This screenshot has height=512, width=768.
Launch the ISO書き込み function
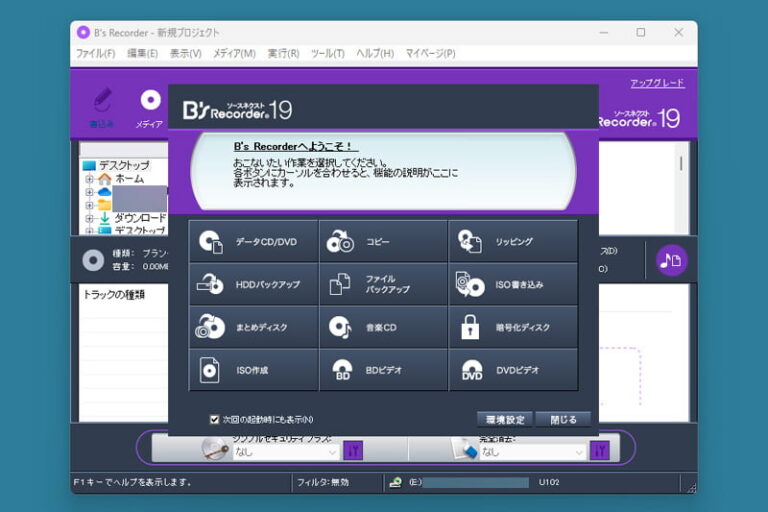pyautogui.click(x=513, y=284)
